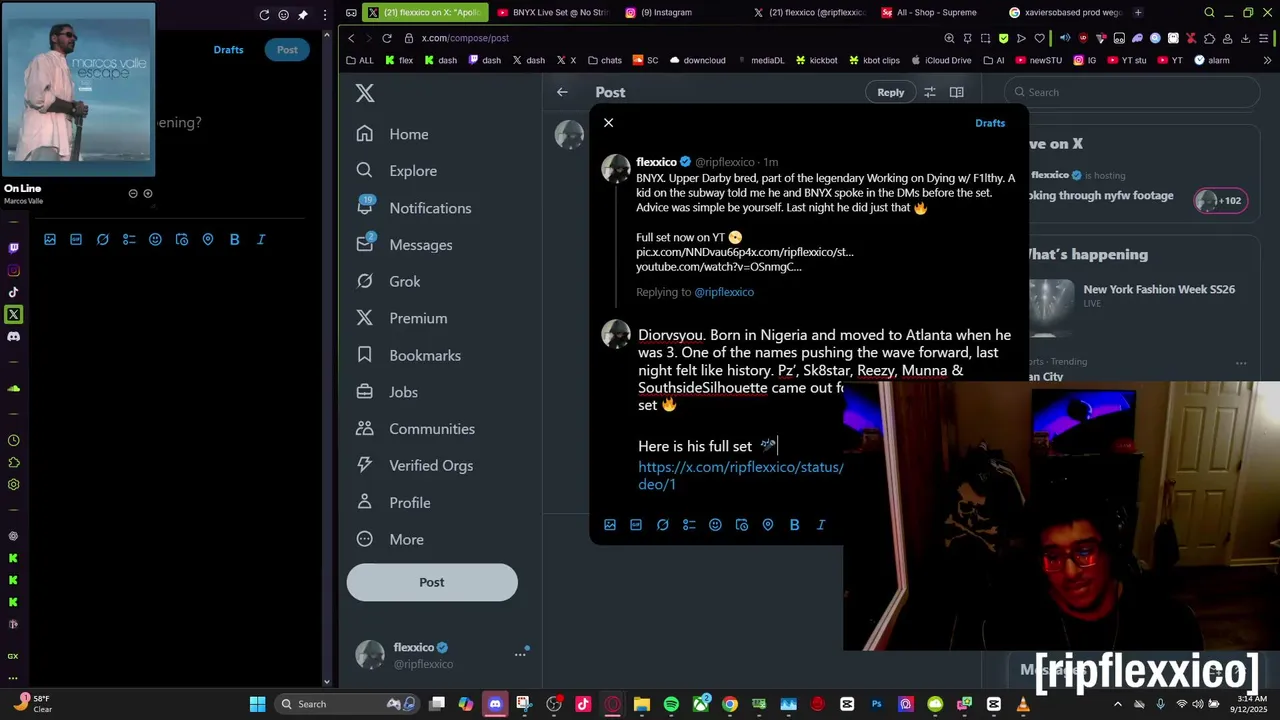The width and height of the screenshot is (1280, 720).
Task: Open Windows Start menu
Action: (257, 704)
